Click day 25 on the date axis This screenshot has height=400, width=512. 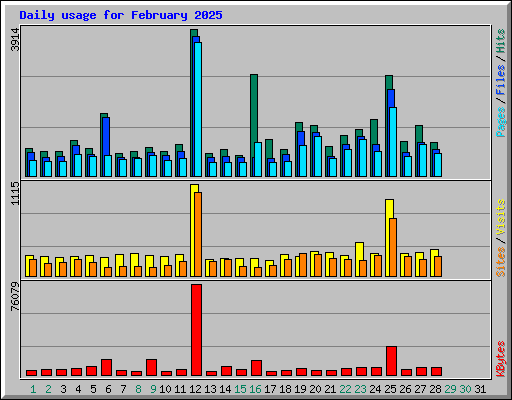[x=390, y=389]
